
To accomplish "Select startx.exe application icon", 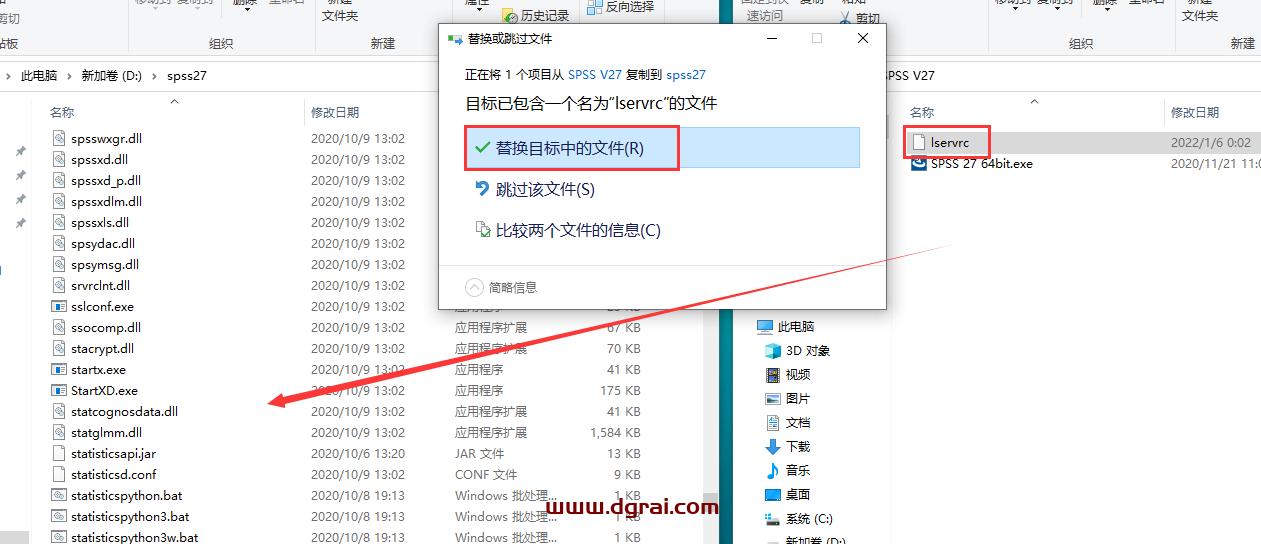I will coord(59,369).
